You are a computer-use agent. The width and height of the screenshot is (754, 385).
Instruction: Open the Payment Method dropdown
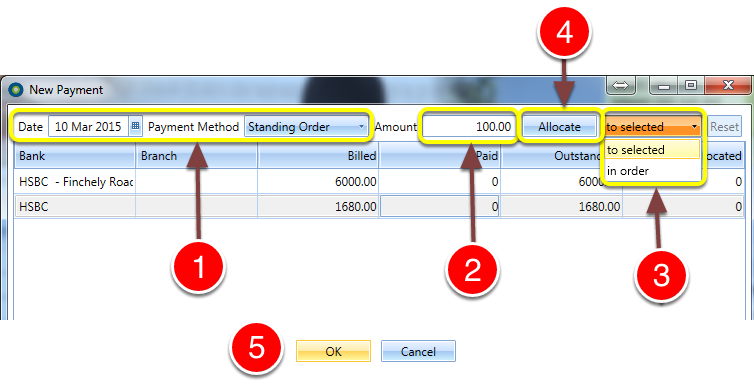306,127
